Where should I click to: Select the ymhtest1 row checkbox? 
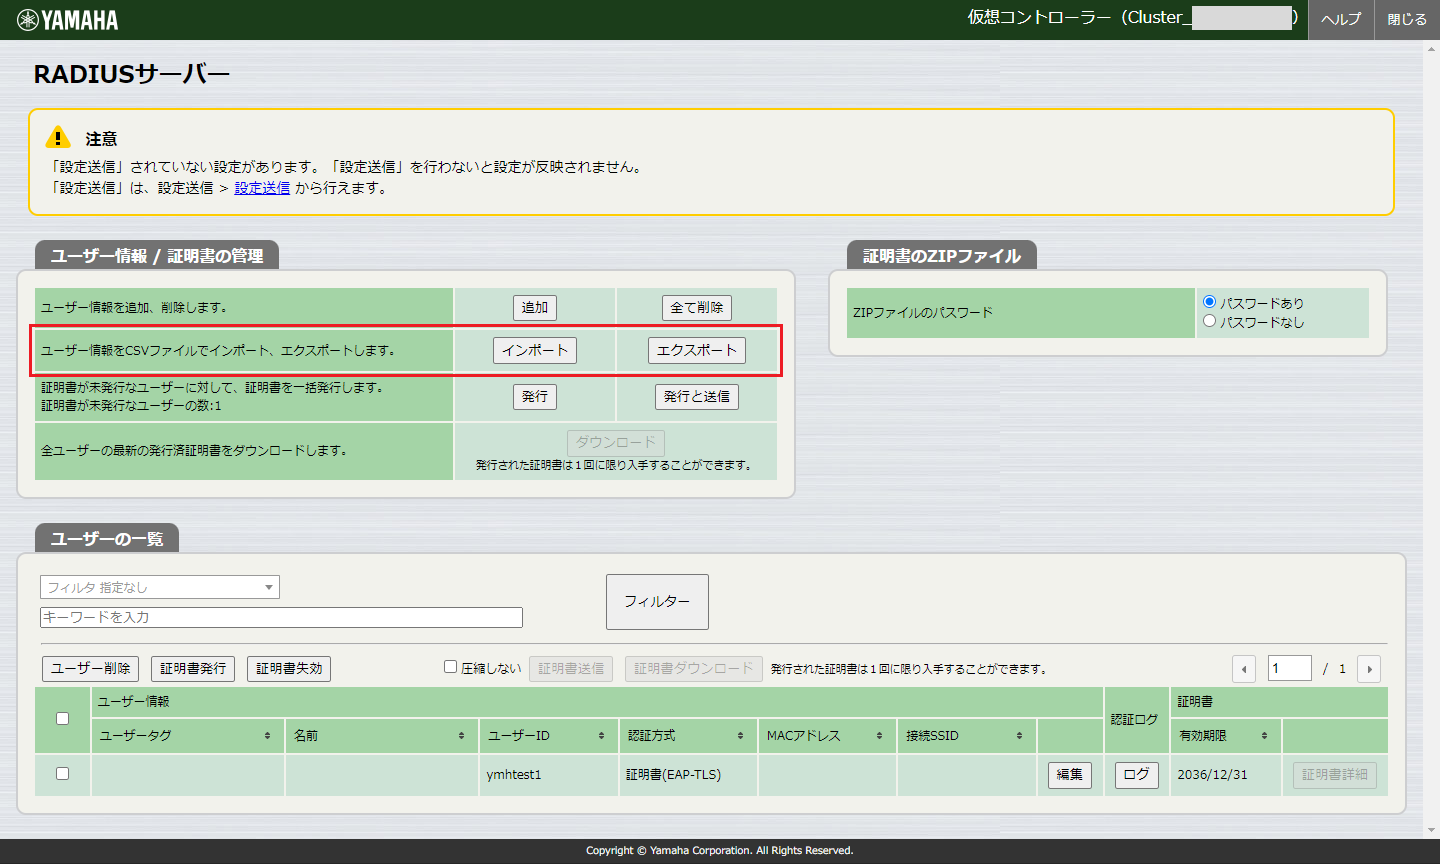[62, 774]
